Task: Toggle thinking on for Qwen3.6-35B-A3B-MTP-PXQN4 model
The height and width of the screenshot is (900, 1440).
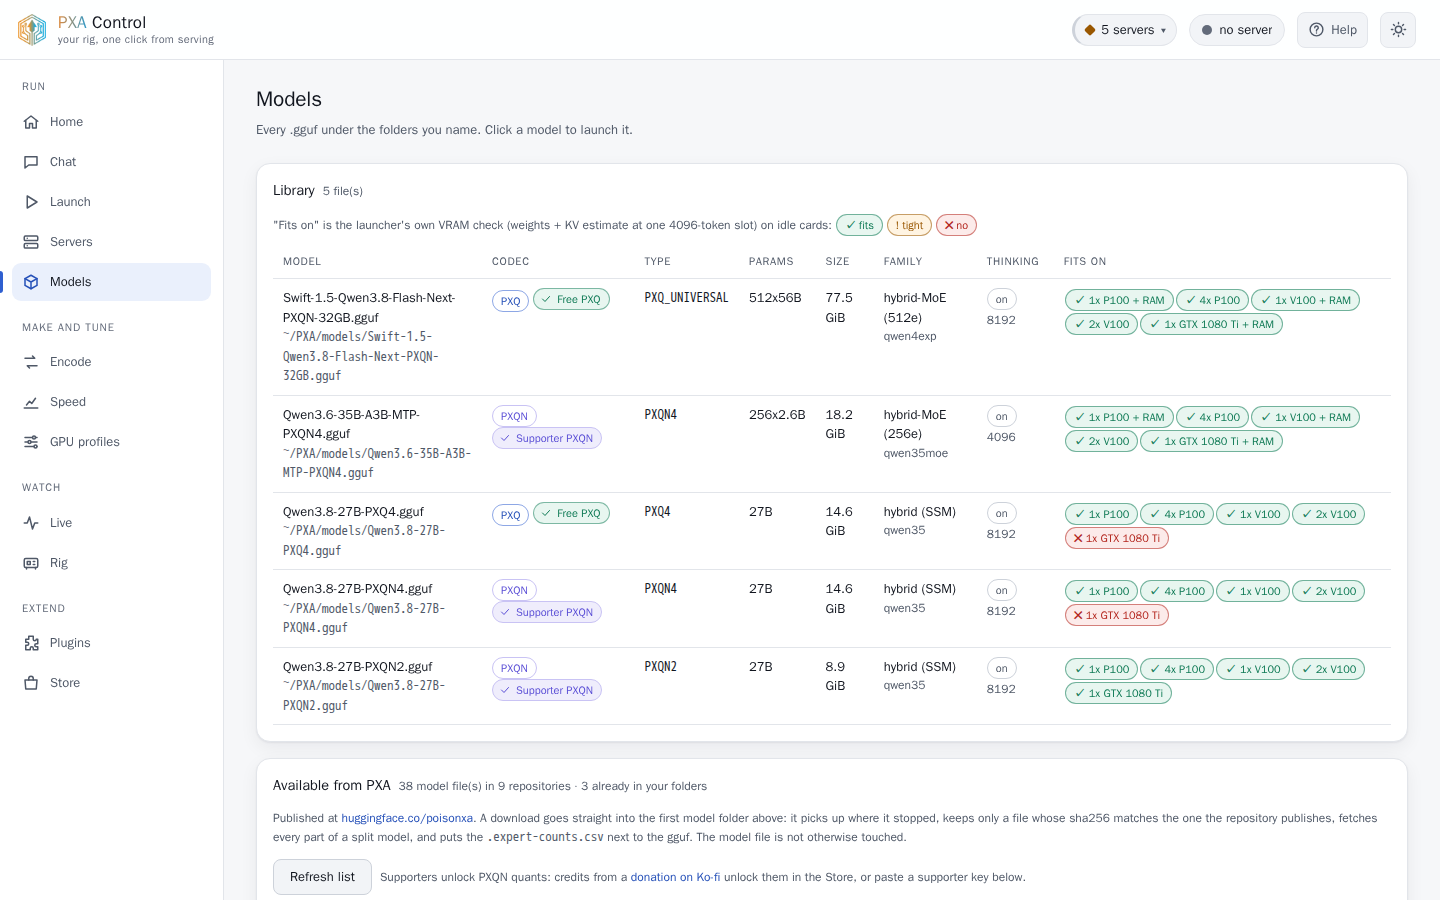Action: point(1001,417)
